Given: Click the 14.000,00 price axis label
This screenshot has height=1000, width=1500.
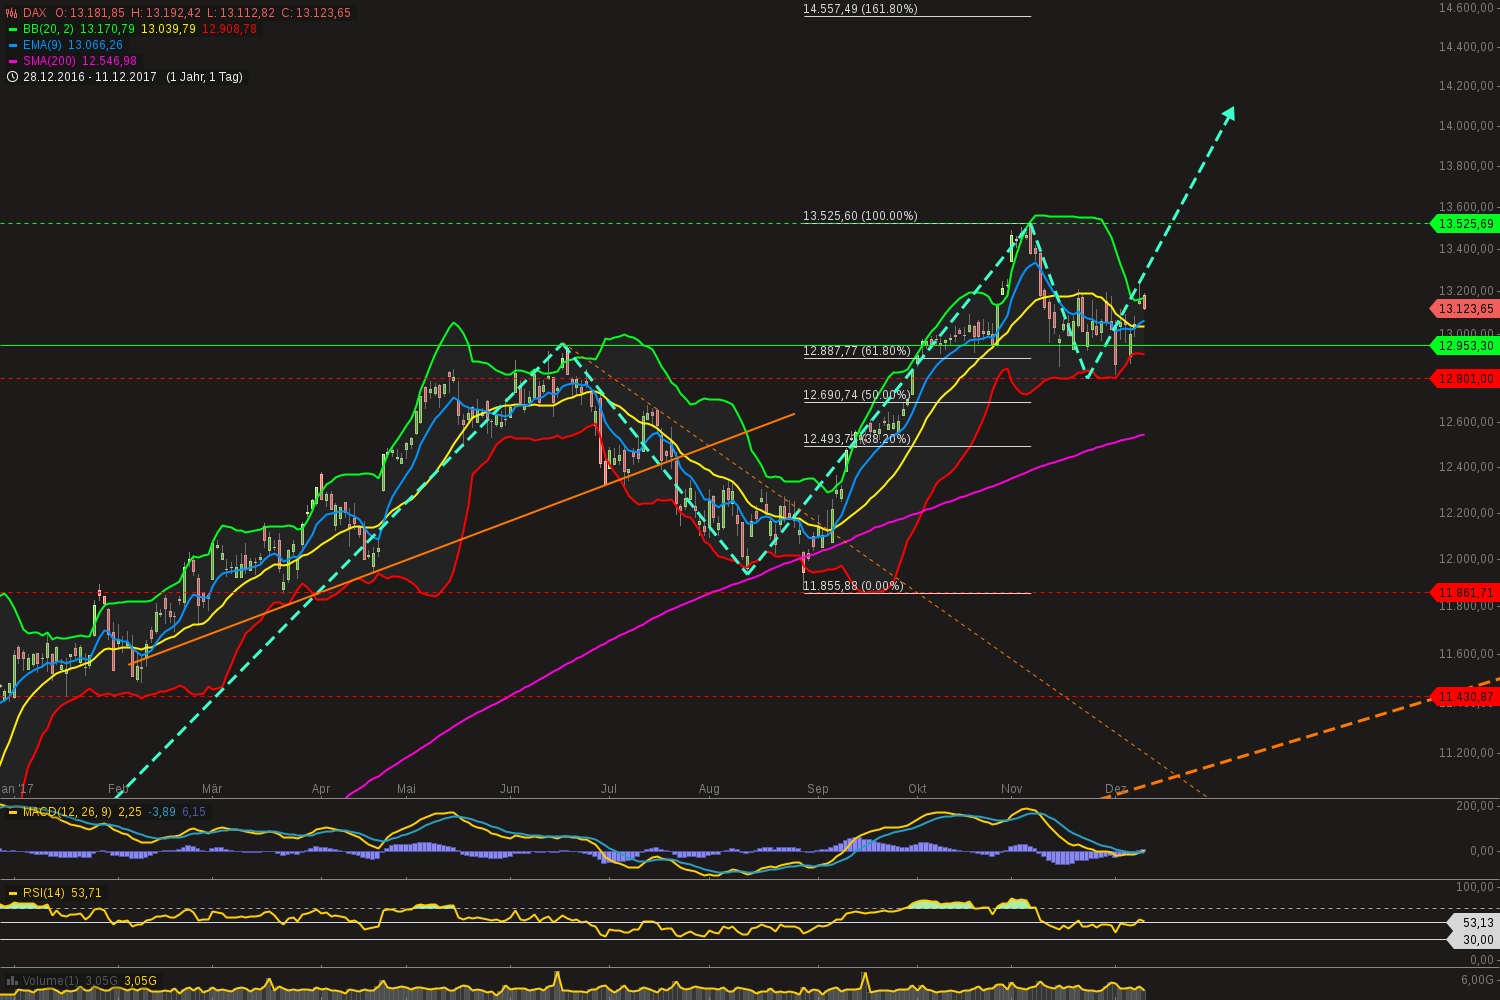Looking at the screenshot, I should (1466, 126).
